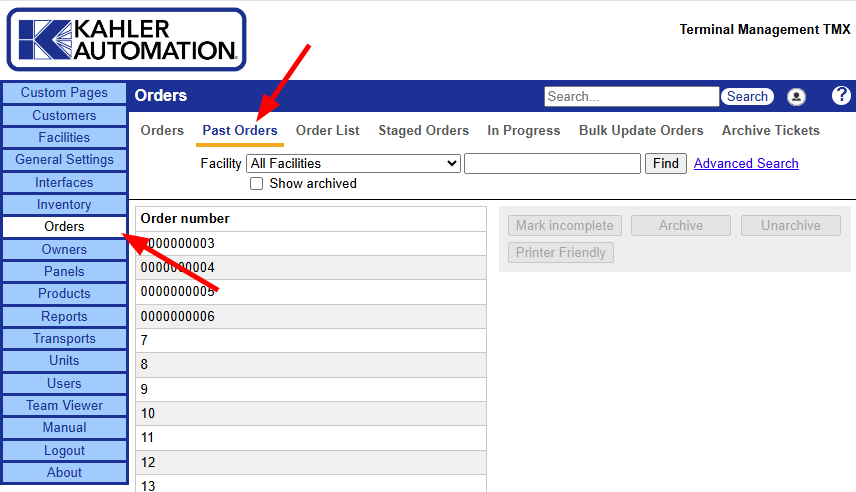Select order number 0000000004 row

point(310,268)
